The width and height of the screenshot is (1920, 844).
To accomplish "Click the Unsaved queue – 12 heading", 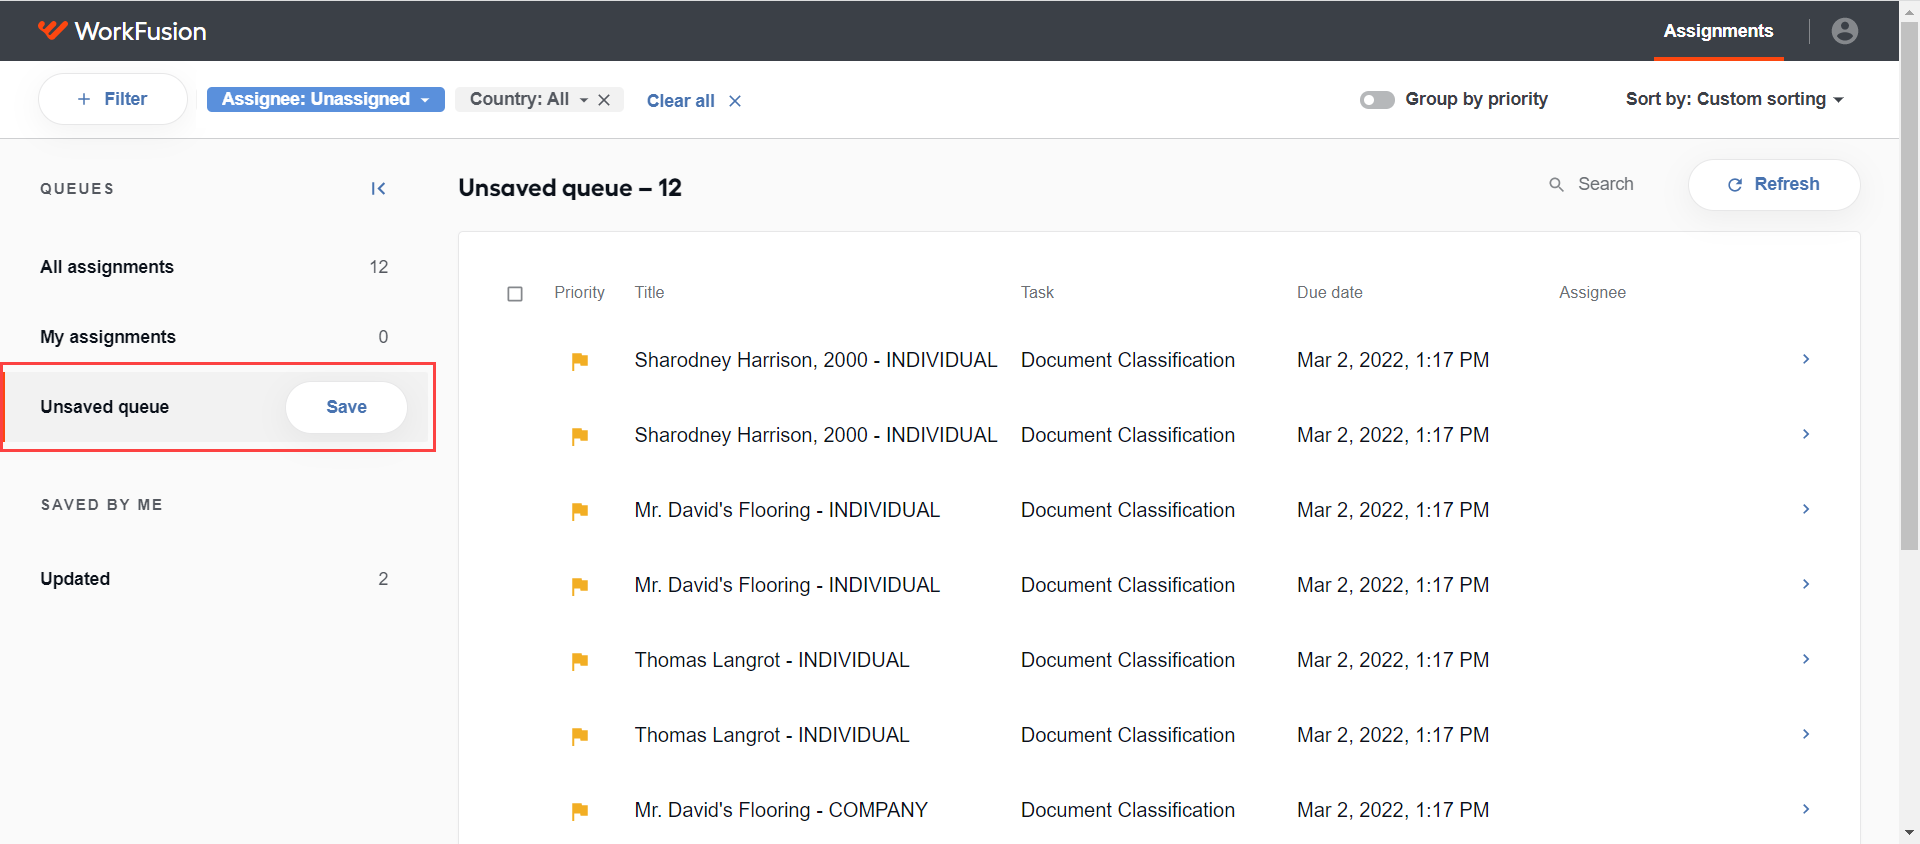I will (570, 188).
